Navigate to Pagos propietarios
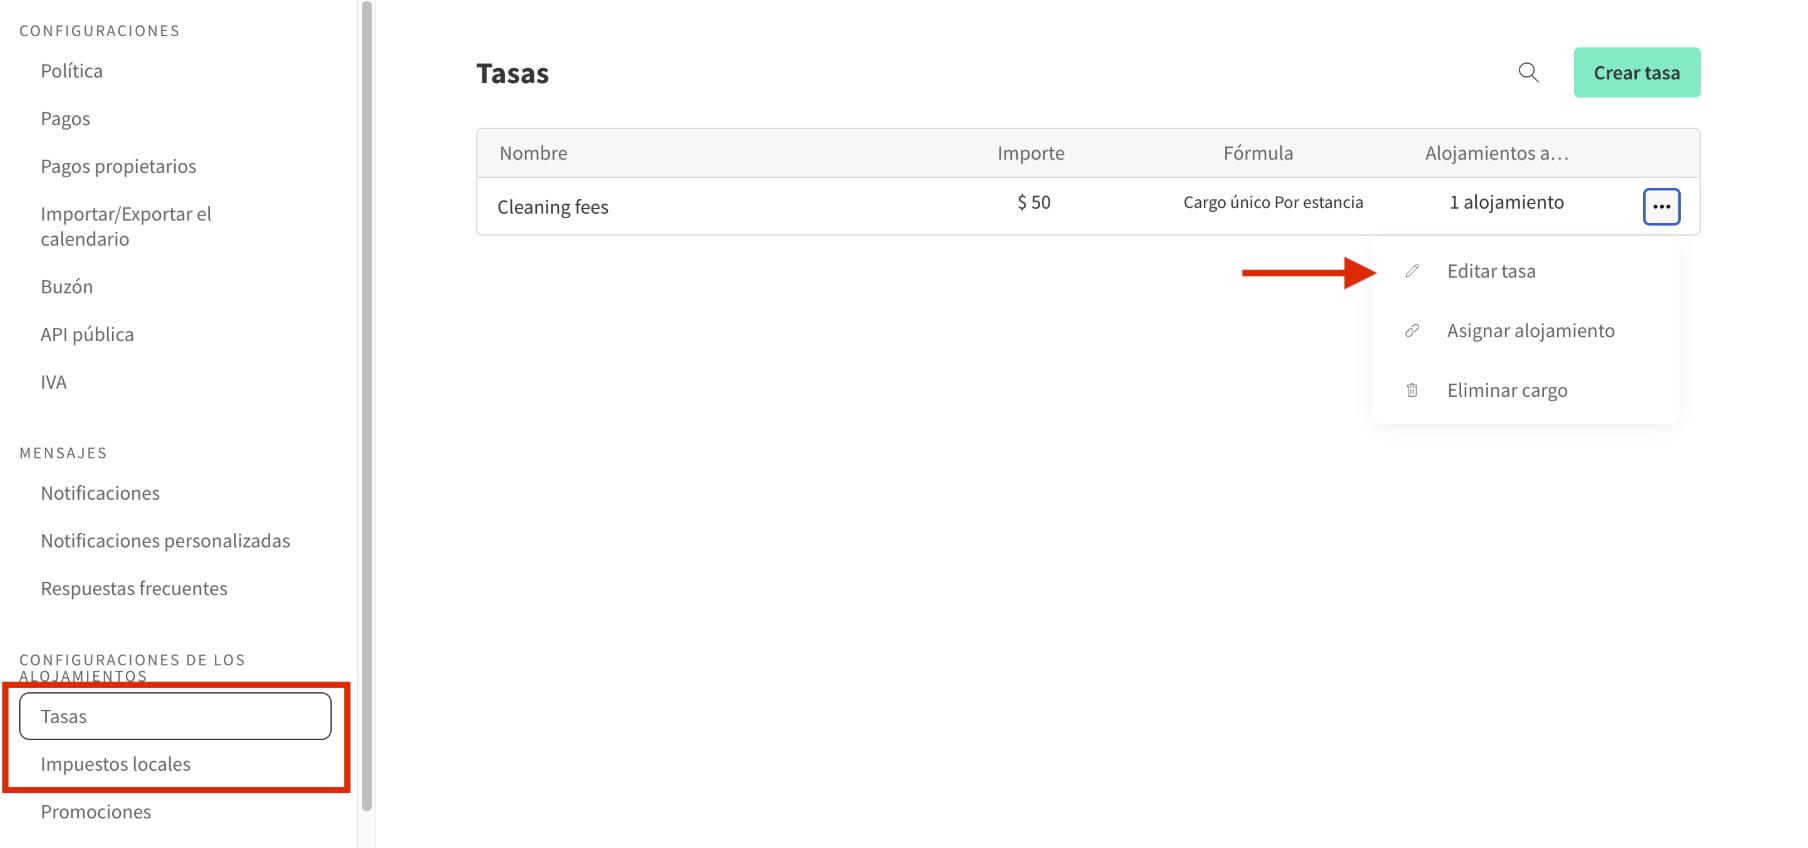Screen dimensions: 1808x848 118,166
